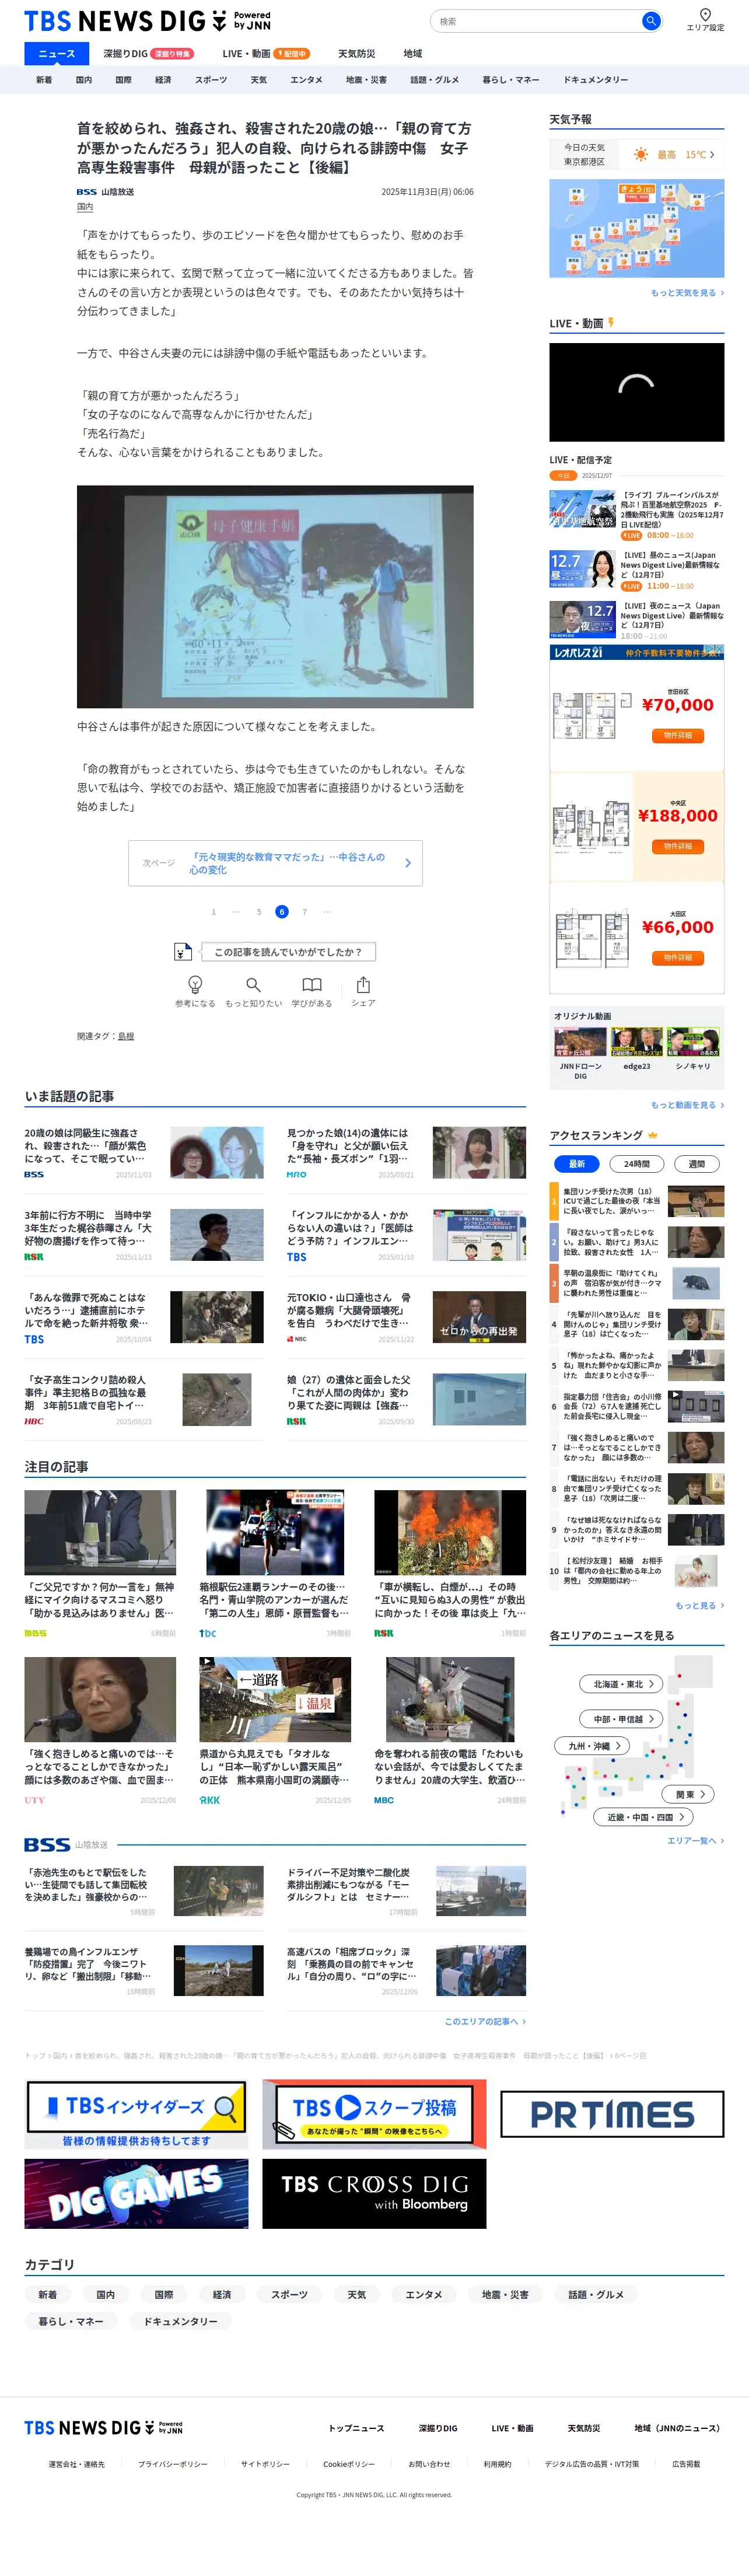
Task: Open ドキュメンタリー in sub navigation
Action: click(596, 80)
